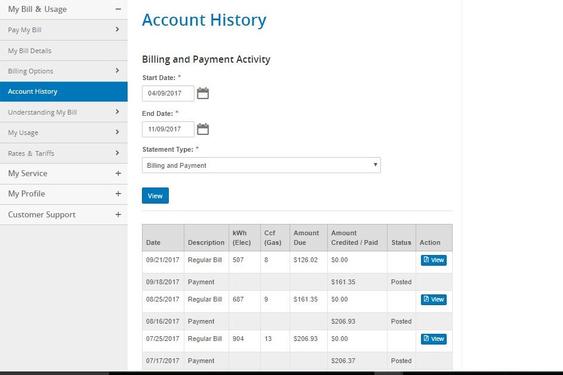The height and width of the screenshot is (375, 563).
Task: Click into the Start Date field
Action: point(168,93)
